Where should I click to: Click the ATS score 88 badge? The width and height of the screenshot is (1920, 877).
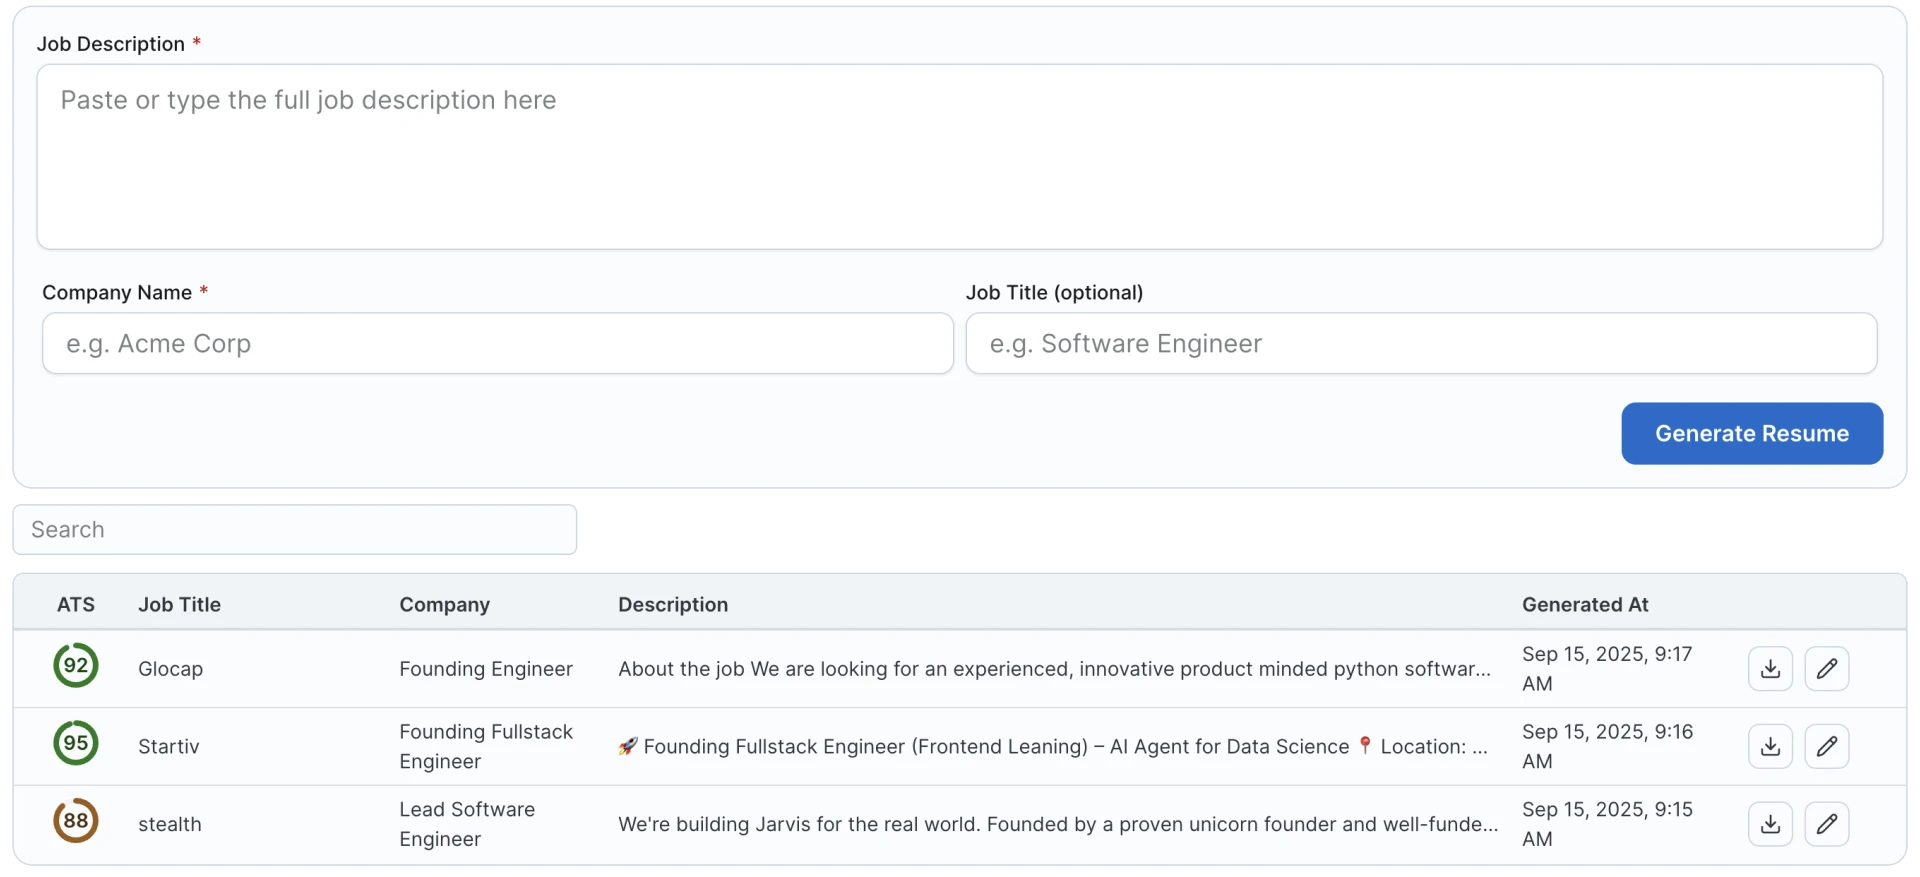click(x=76, y=821)
